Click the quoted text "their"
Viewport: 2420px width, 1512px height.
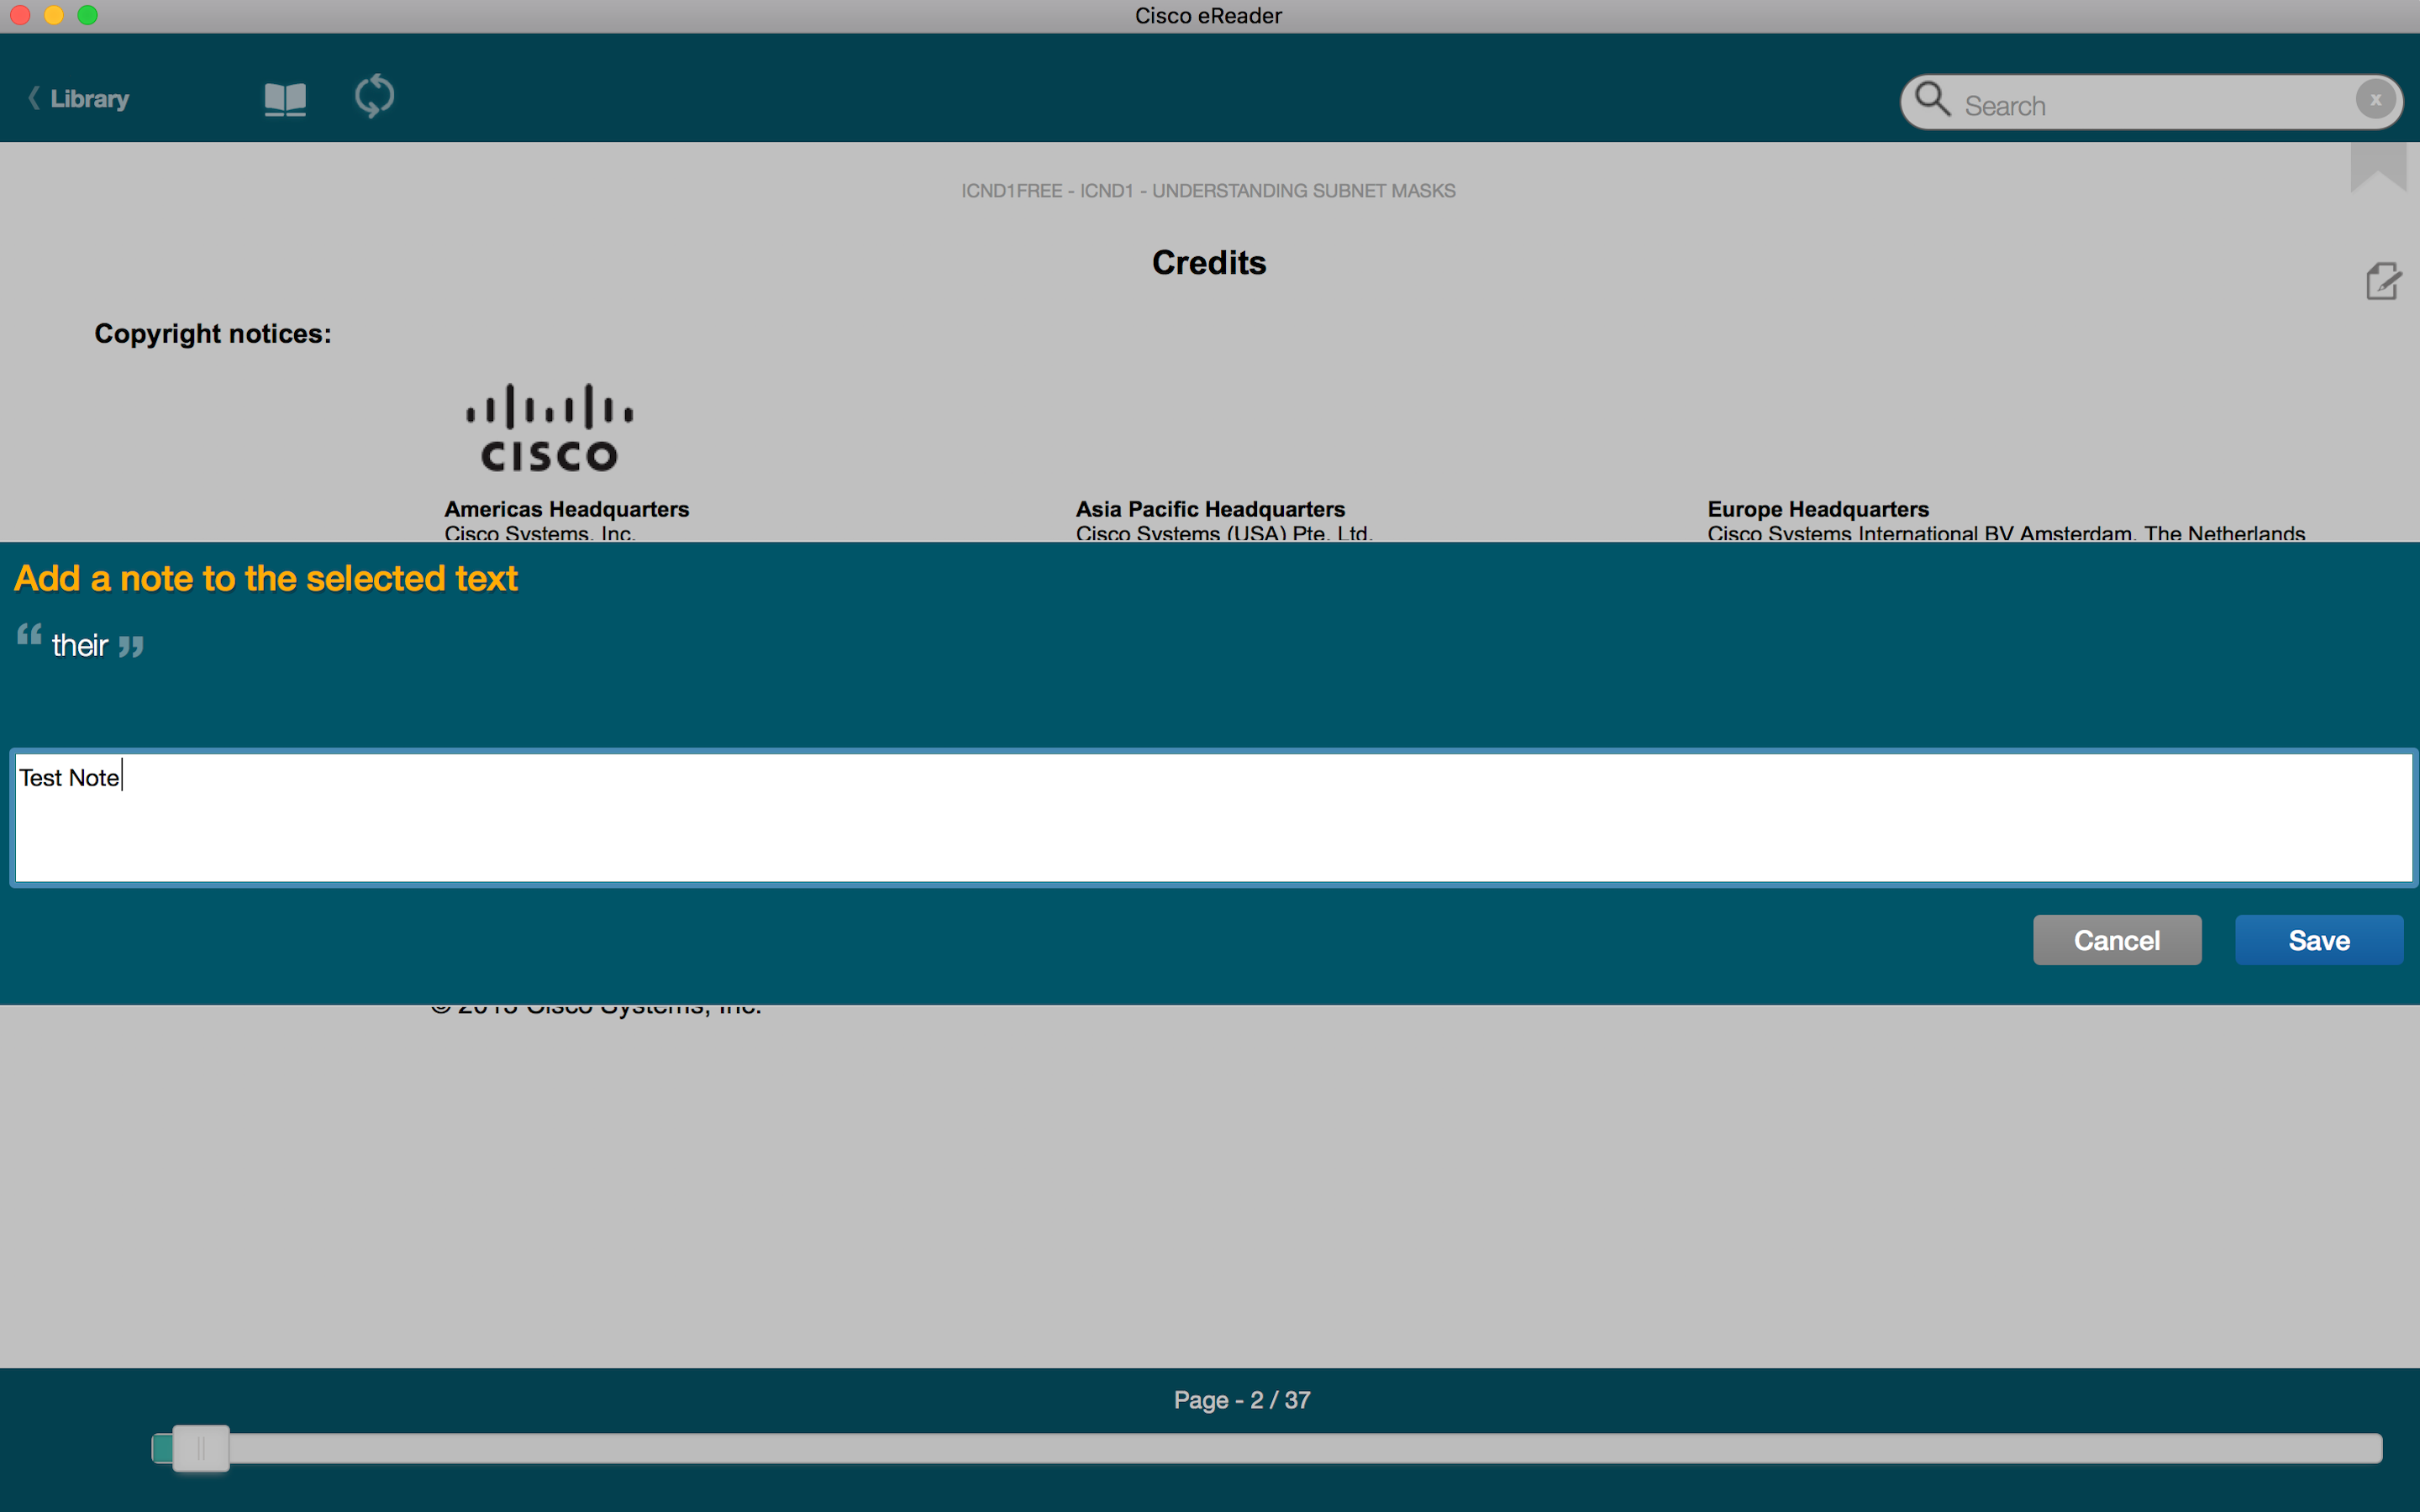coord(80,646)
